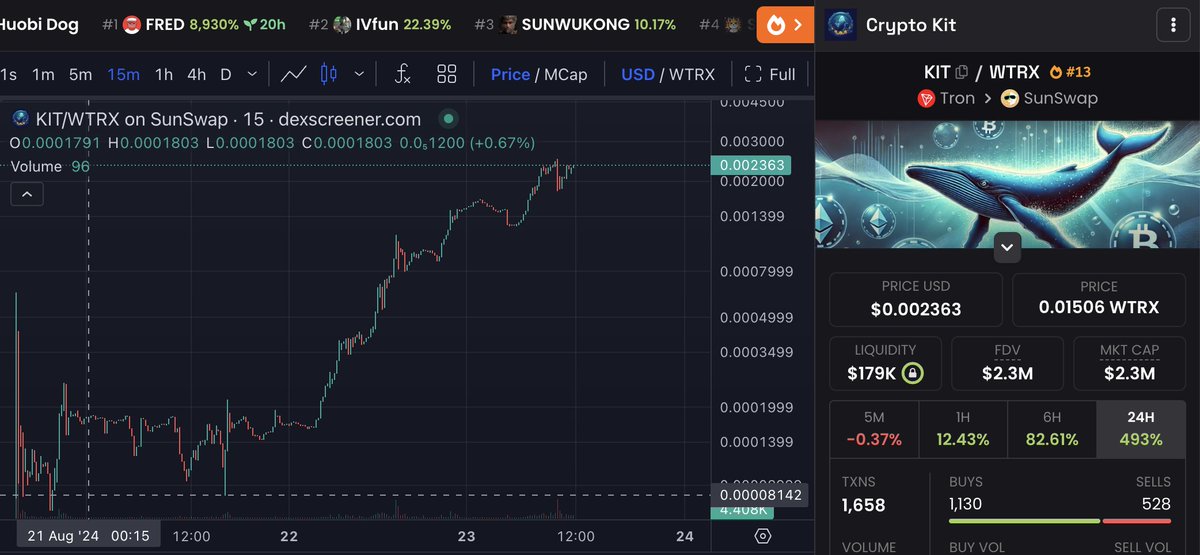Click the liquidity lock icon
1200x555 pixels.
click(x=911, y=374)
